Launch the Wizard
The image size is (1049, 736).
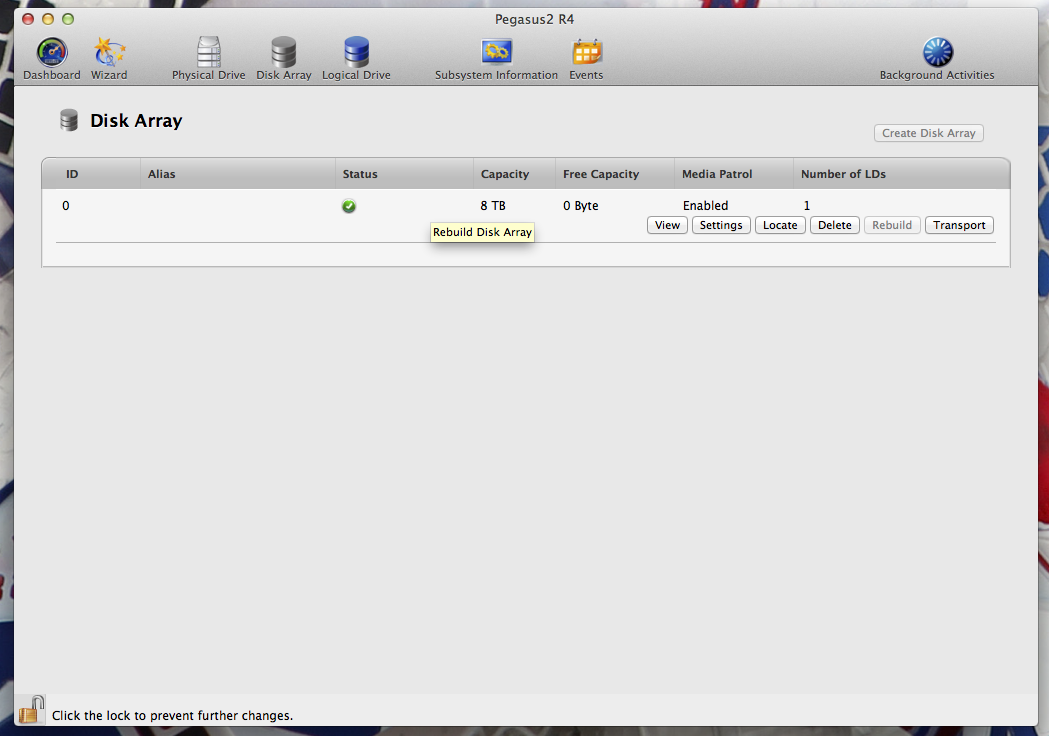pyautogui.click(x=108, y=57)
